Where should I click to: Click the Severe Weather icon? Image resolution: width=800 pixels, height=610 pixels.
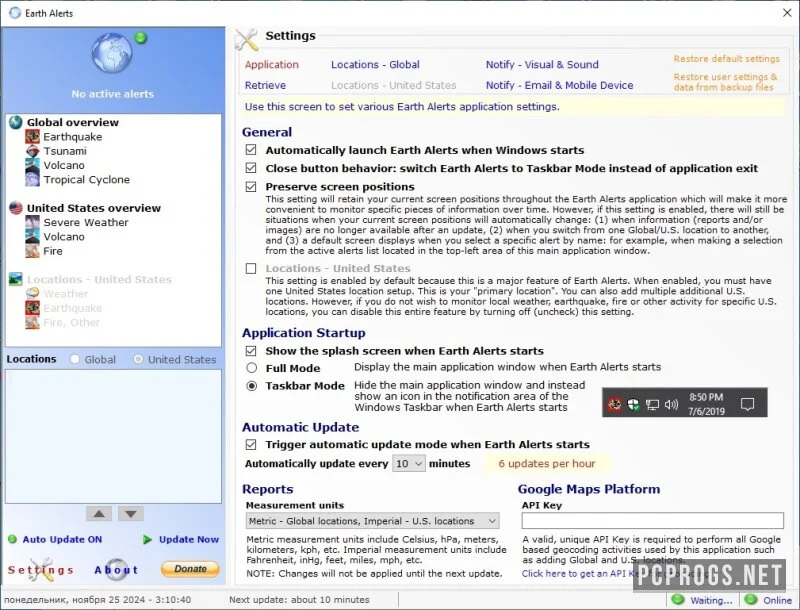click(x=33, y=222)
